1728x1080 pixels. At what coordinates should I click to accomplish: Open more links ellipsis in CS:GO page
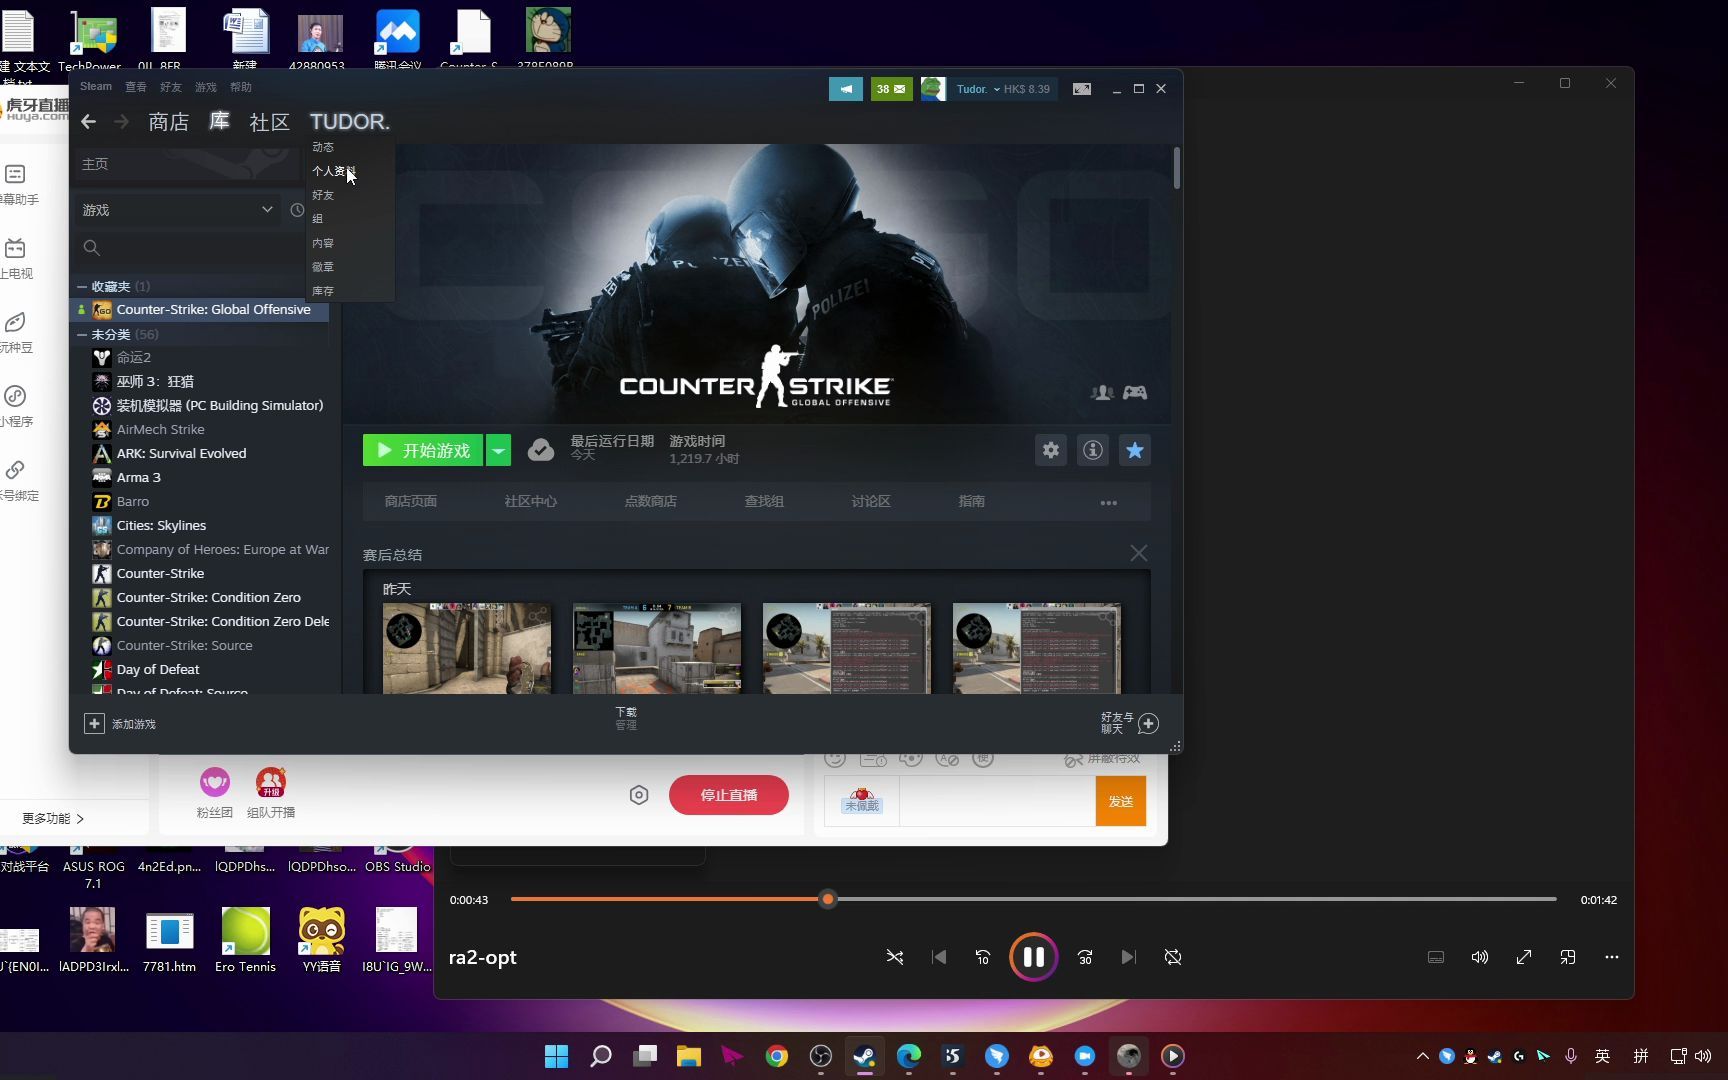[x=1109, y=502]
